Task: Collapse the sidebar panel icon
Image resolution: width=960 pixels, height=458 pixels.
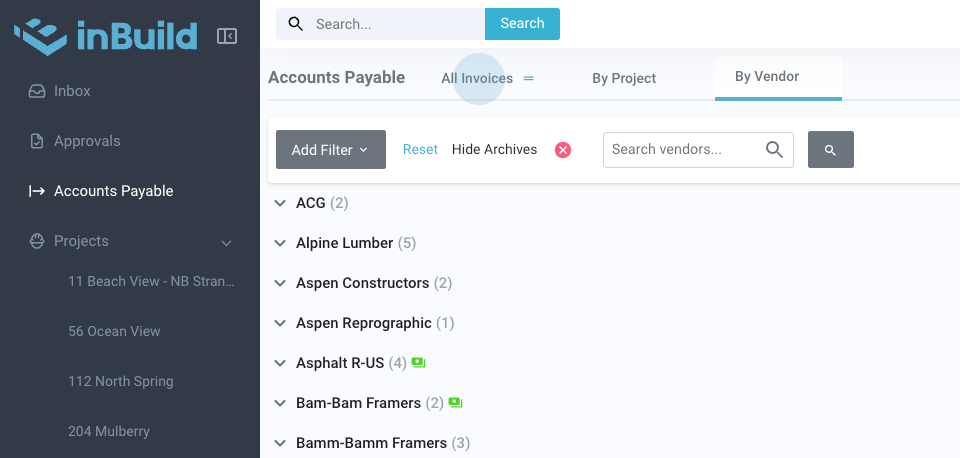Action: coord(227,37)
